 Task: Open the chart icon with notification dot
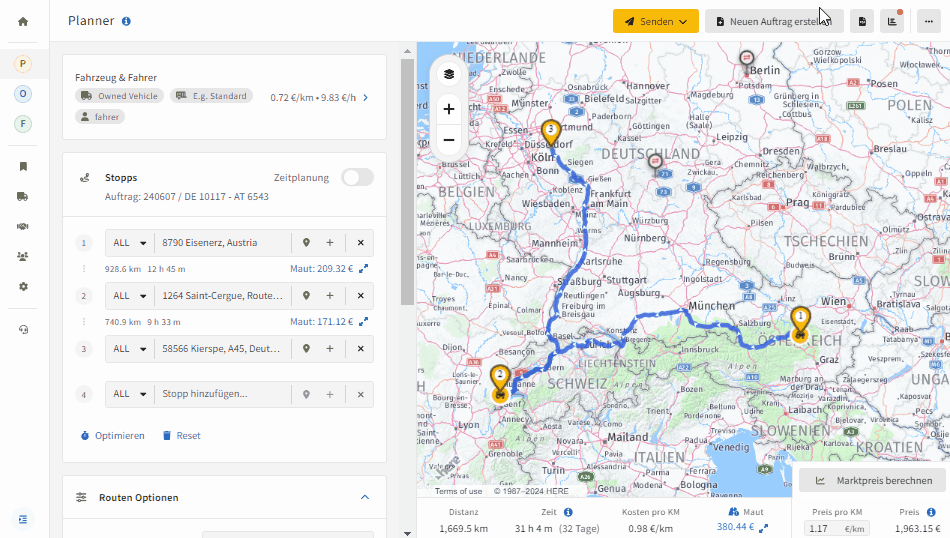coord(892,21)
